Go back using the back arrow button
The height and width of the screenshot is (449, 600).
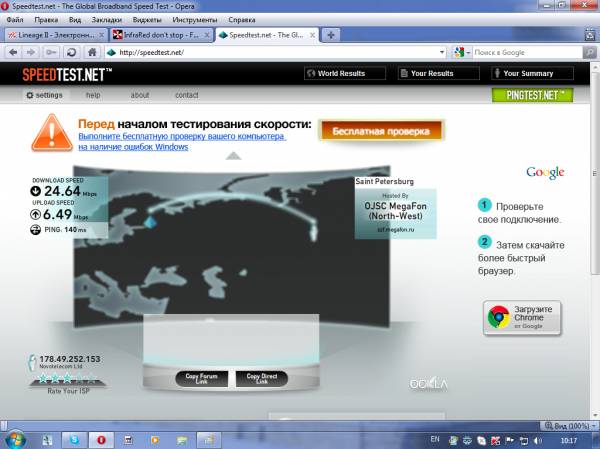click(13, 52)
